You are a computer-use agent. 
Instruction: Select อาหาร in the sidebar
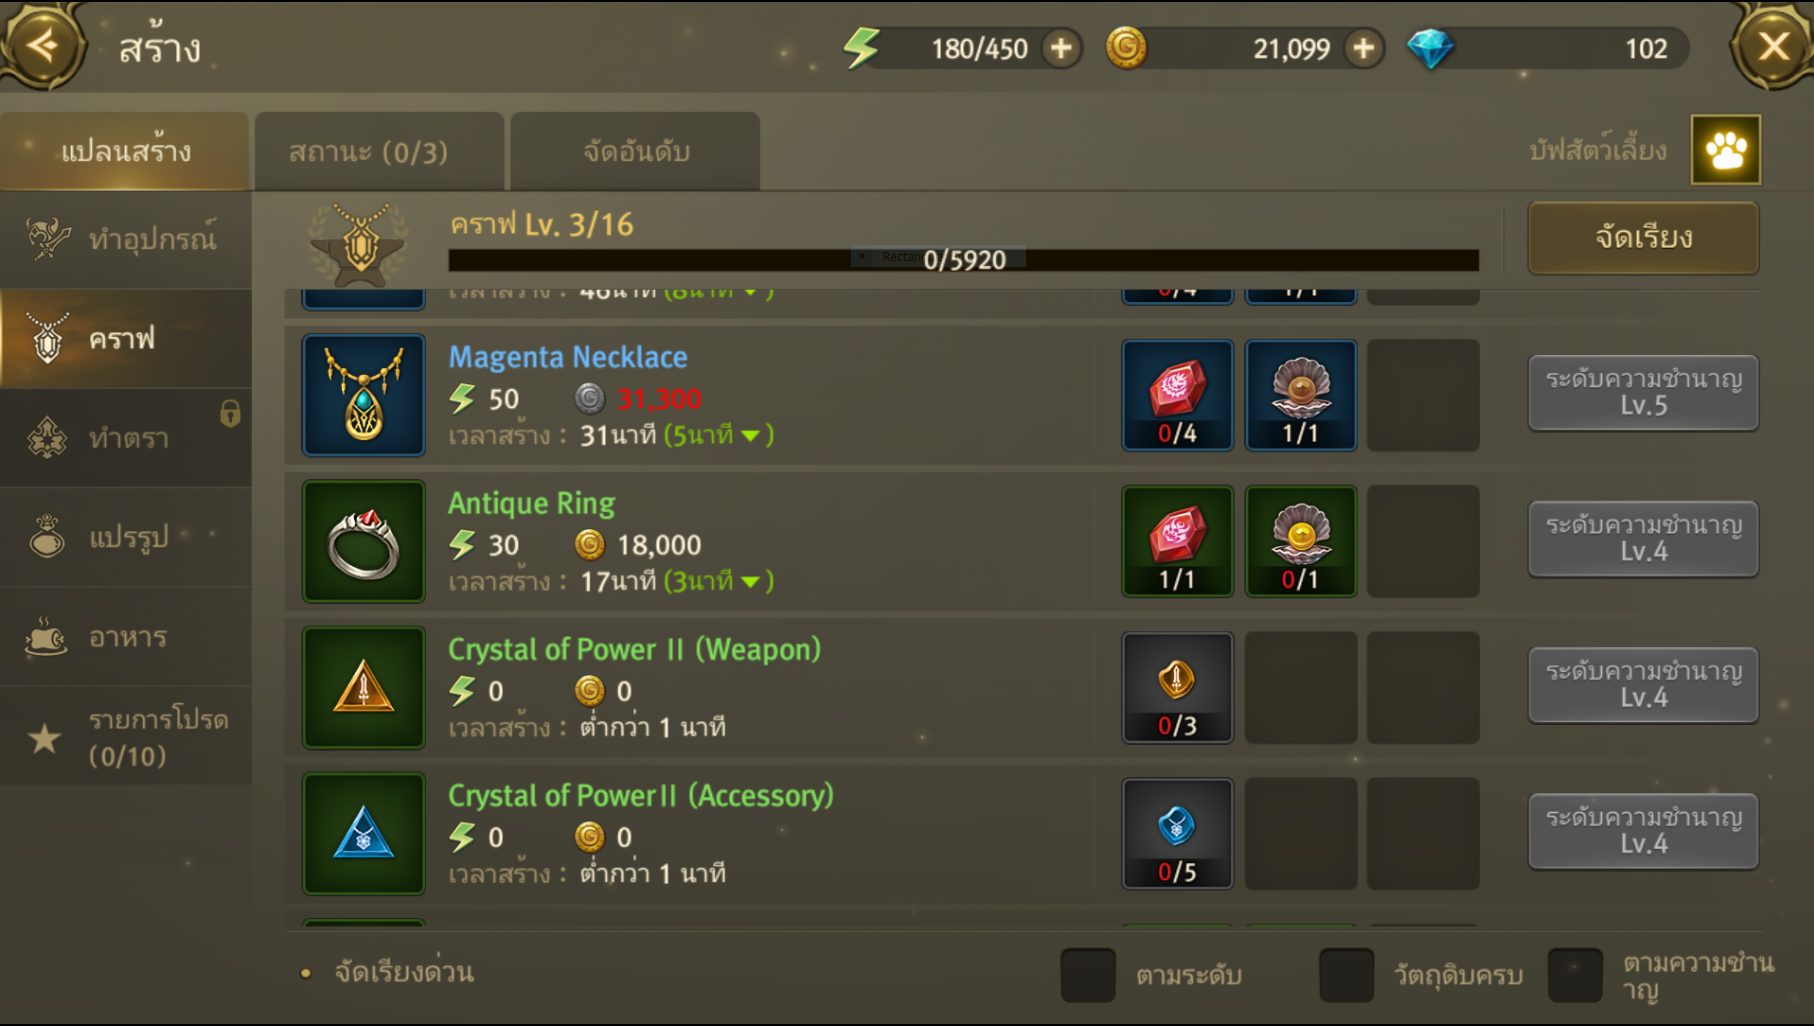click(x=126, y=637)
